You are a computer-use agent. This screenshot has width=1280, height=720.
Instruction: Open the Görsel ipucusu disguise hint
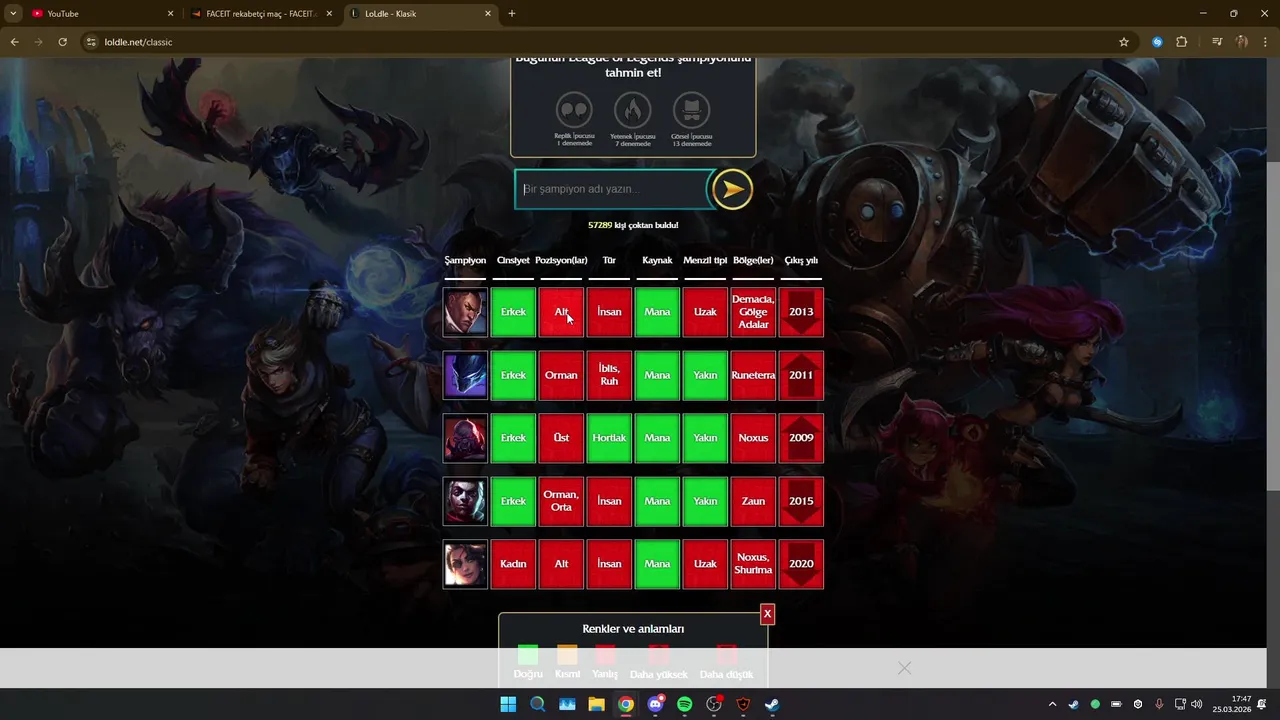point(691,110)
